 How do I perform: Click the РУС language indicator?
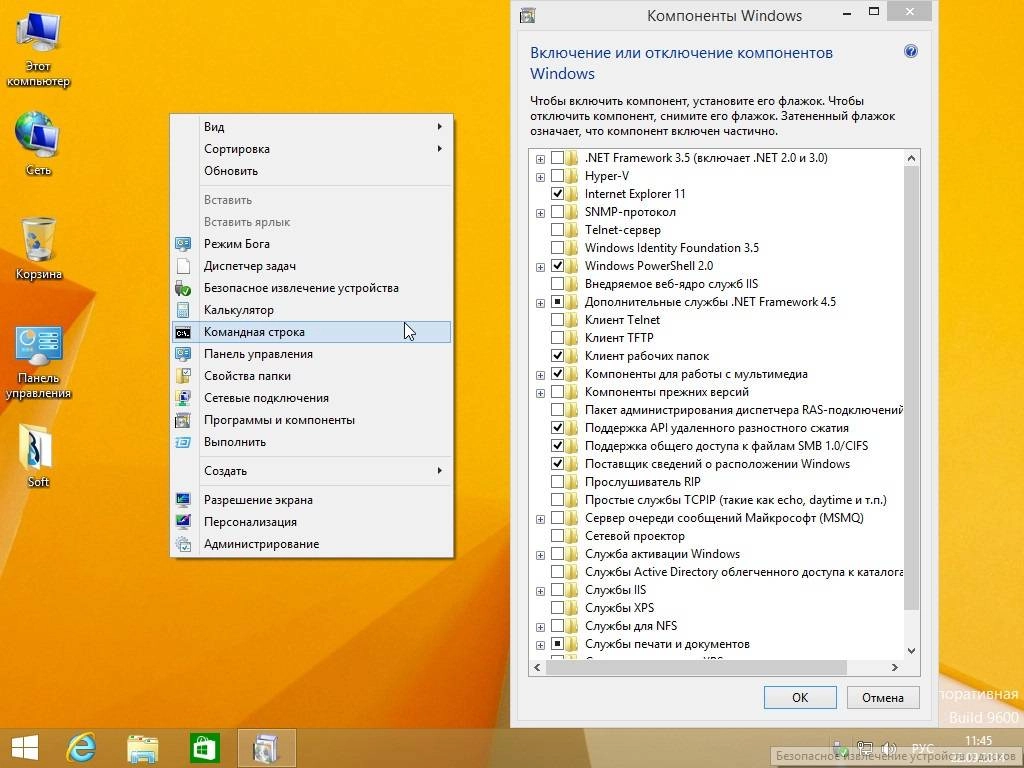(x=923, y=748)
